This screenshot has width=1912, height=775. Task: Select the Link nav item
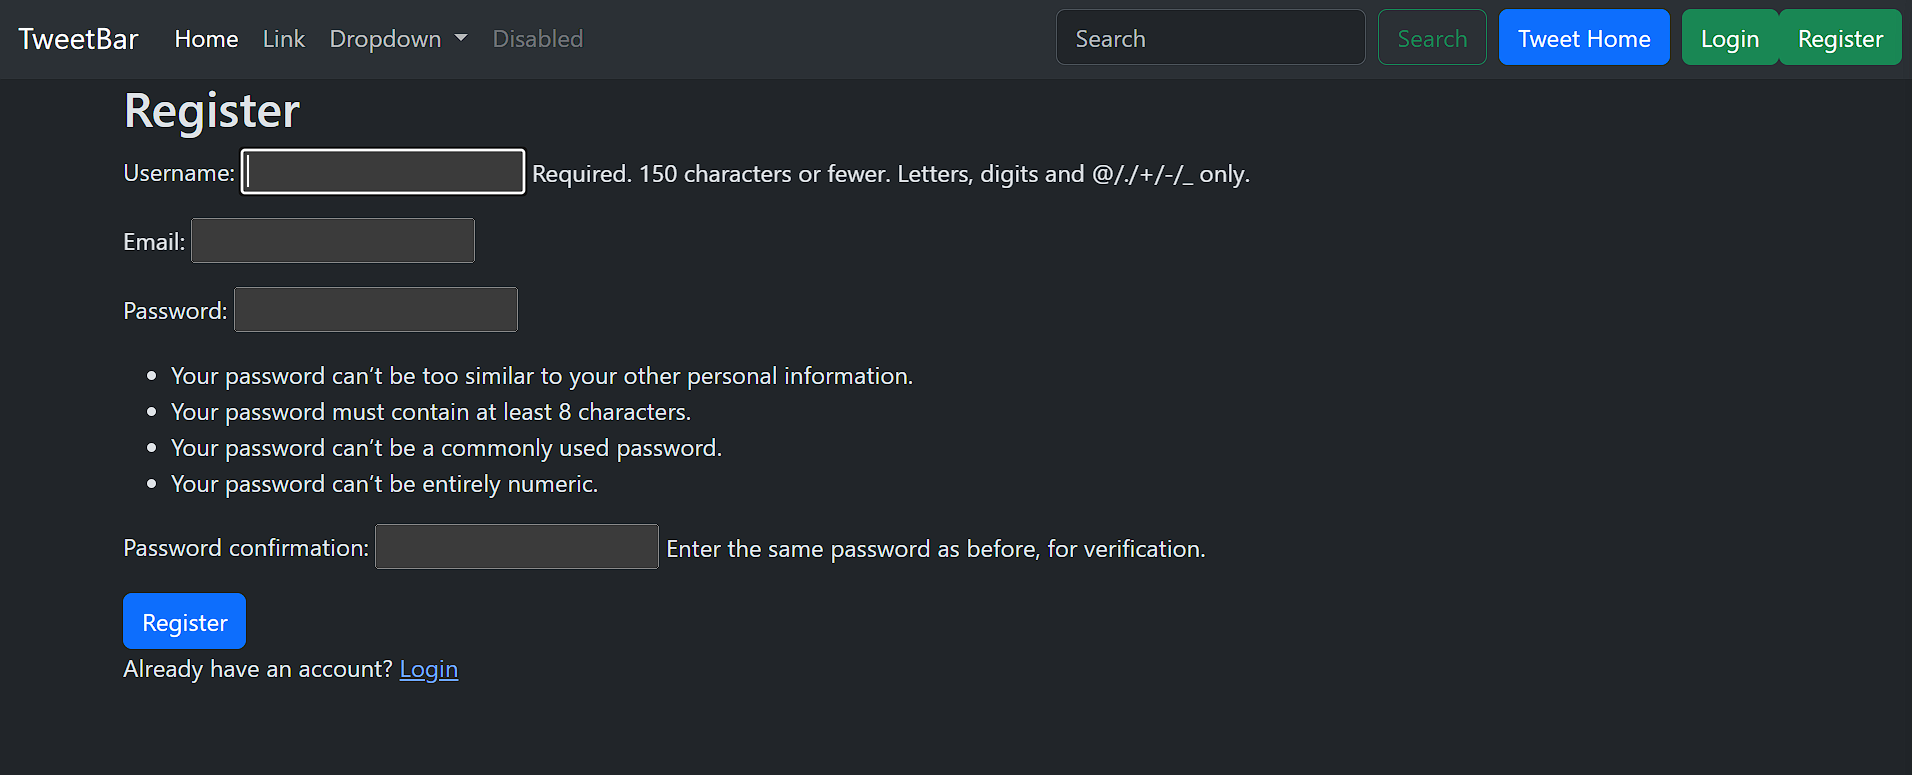coord(284,39)
